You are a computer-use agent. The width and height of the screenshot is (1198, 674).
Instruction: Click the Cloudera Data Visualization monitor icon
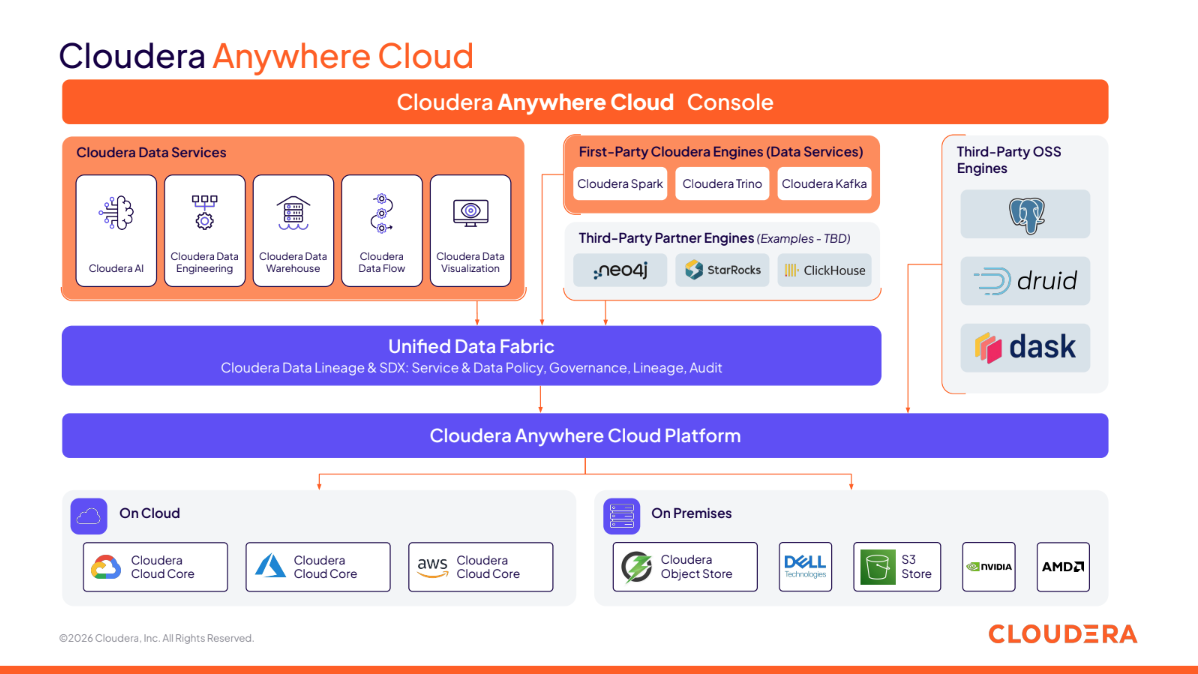[470, 213]
